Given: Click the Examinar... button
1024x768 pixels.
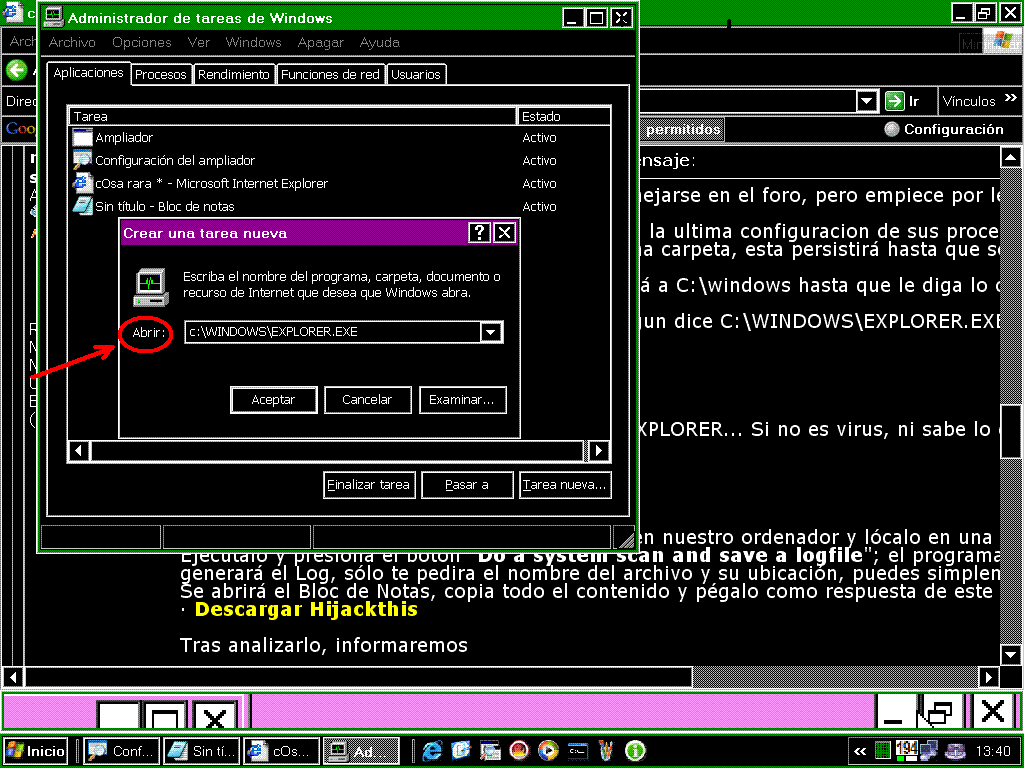Looking at the screenshot, I should (462, 400).
